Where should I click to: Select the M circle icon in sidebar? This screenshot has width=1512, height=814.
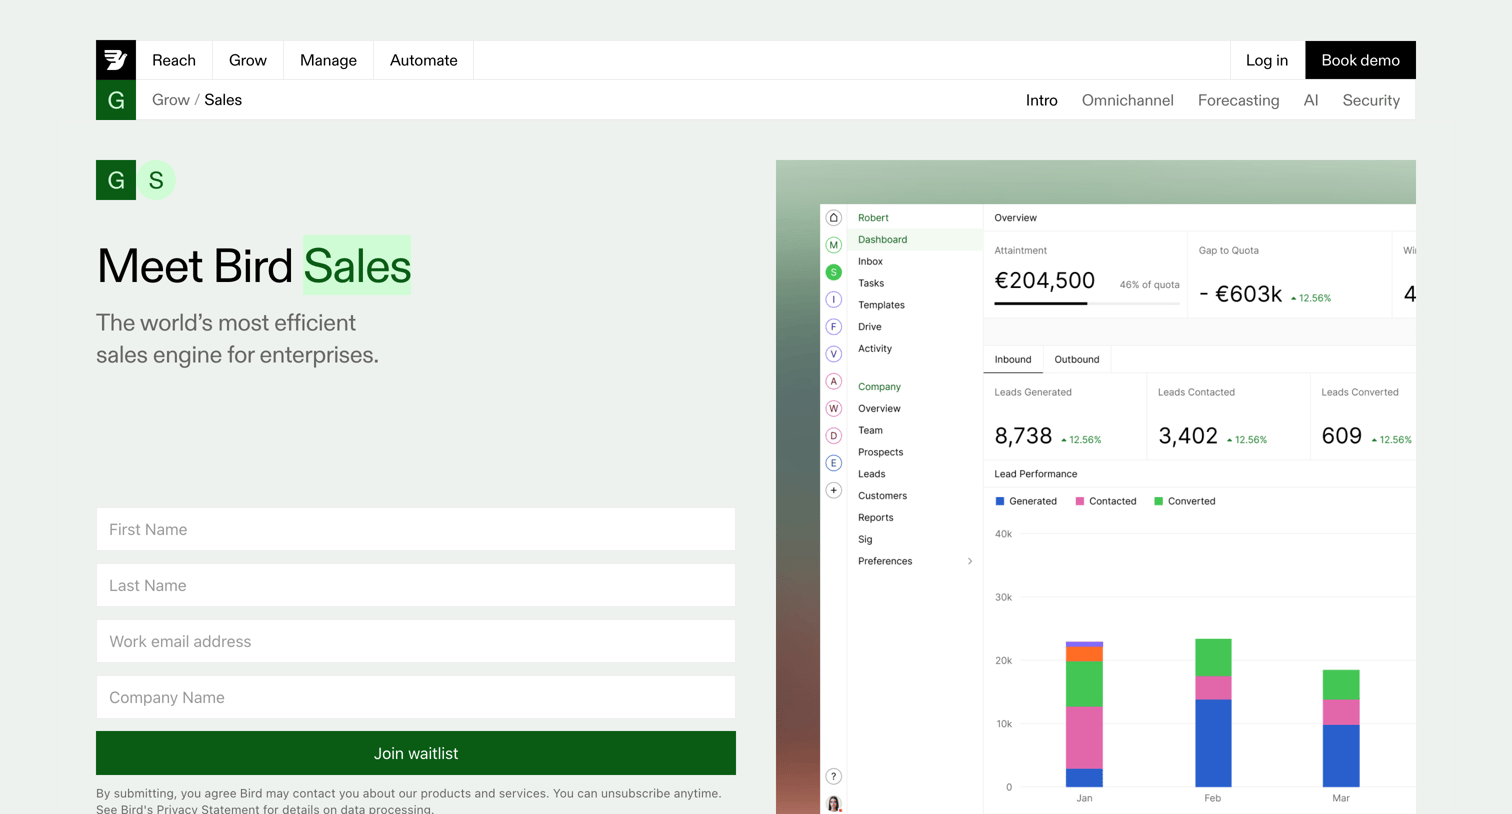tap(834, 245)
